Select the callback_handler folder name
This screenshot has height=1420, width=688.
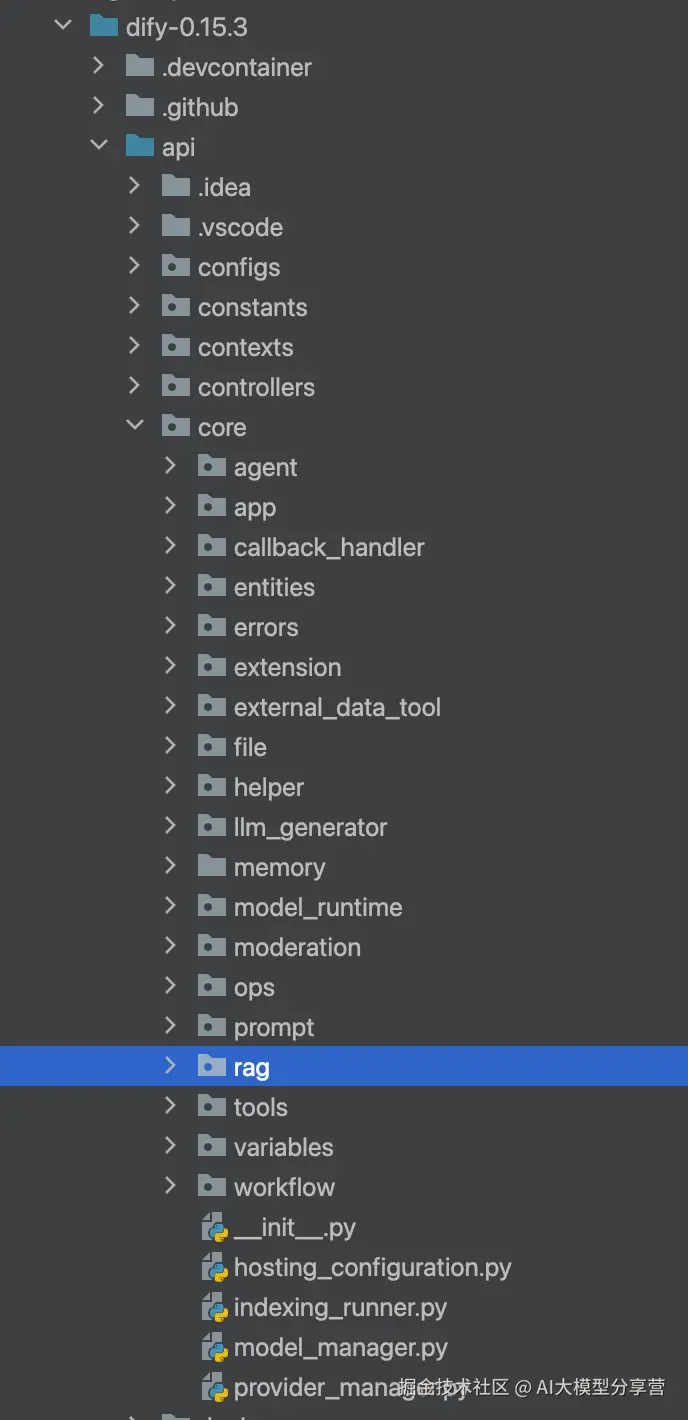coord(329,547)
